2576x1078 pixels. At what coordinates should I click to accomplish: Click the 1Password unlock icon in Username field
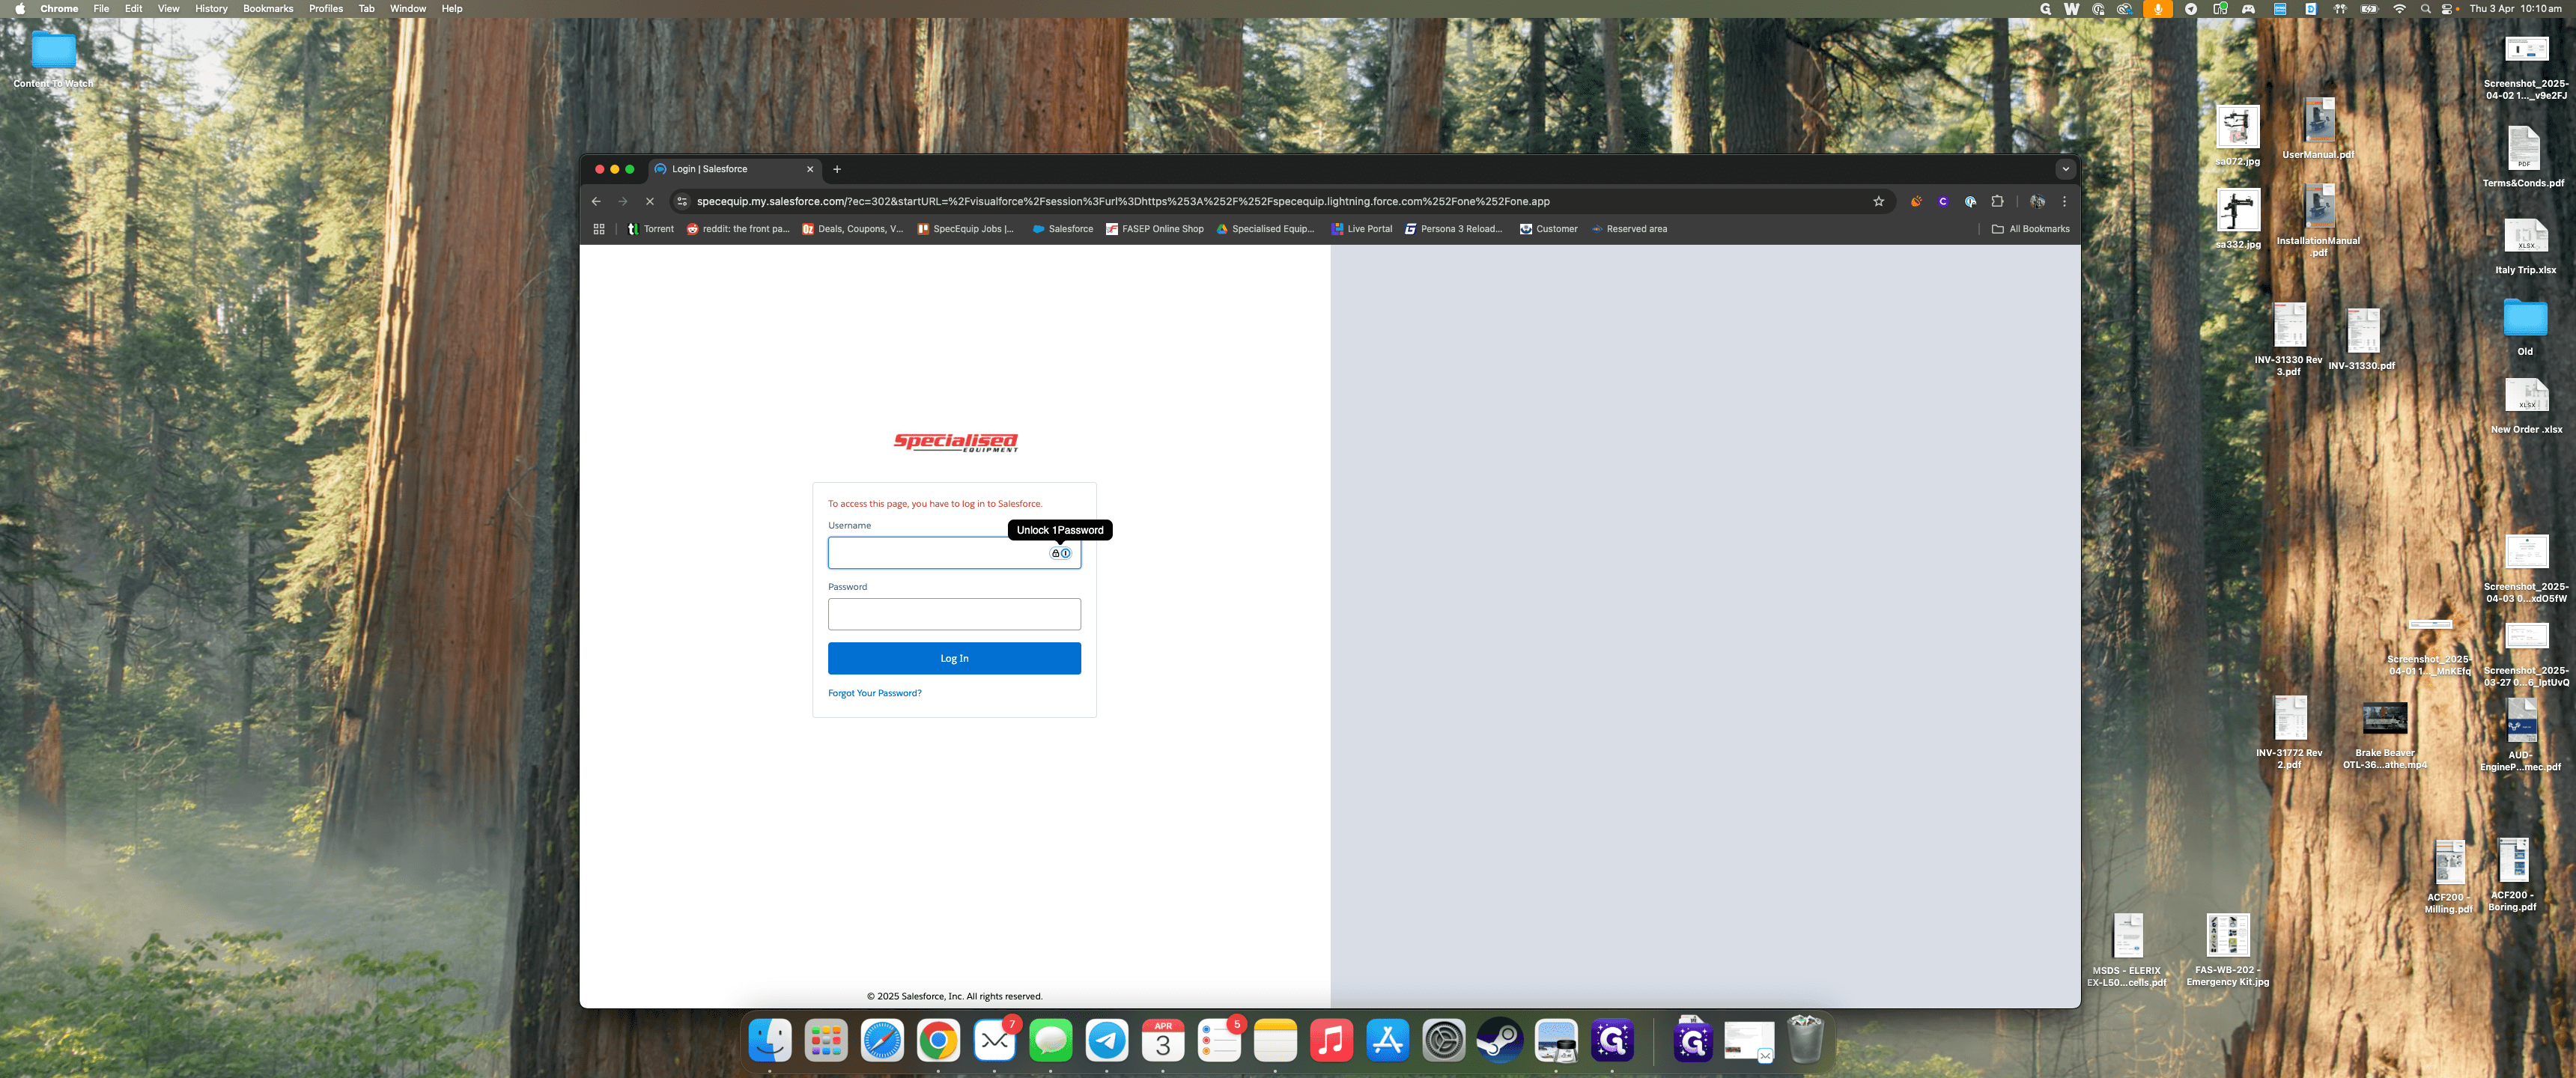(1060, 553)
